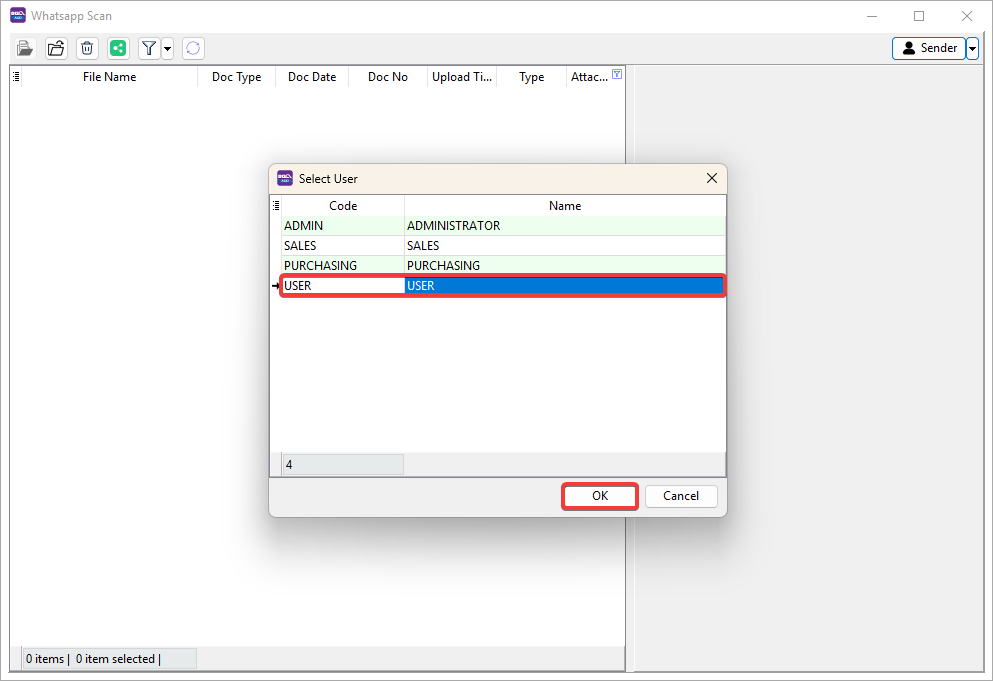The width and height of the screenshot is (993, 681).
Task: Click the green share icon
Action: (119, 48)
